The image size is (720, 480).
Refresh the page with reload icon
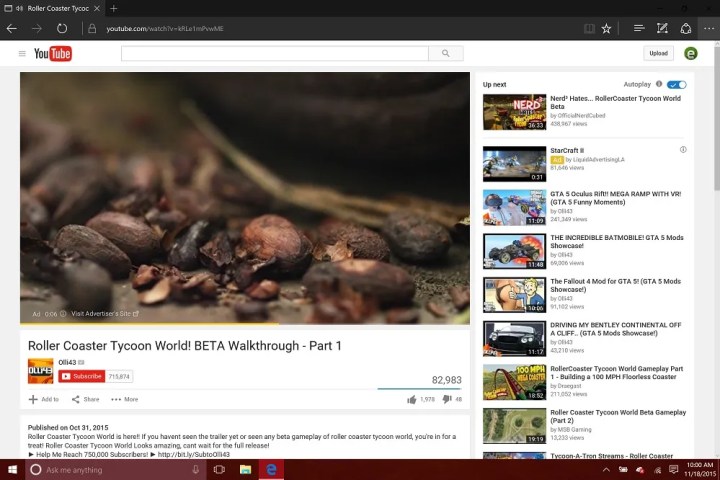(x=62, y=28)
